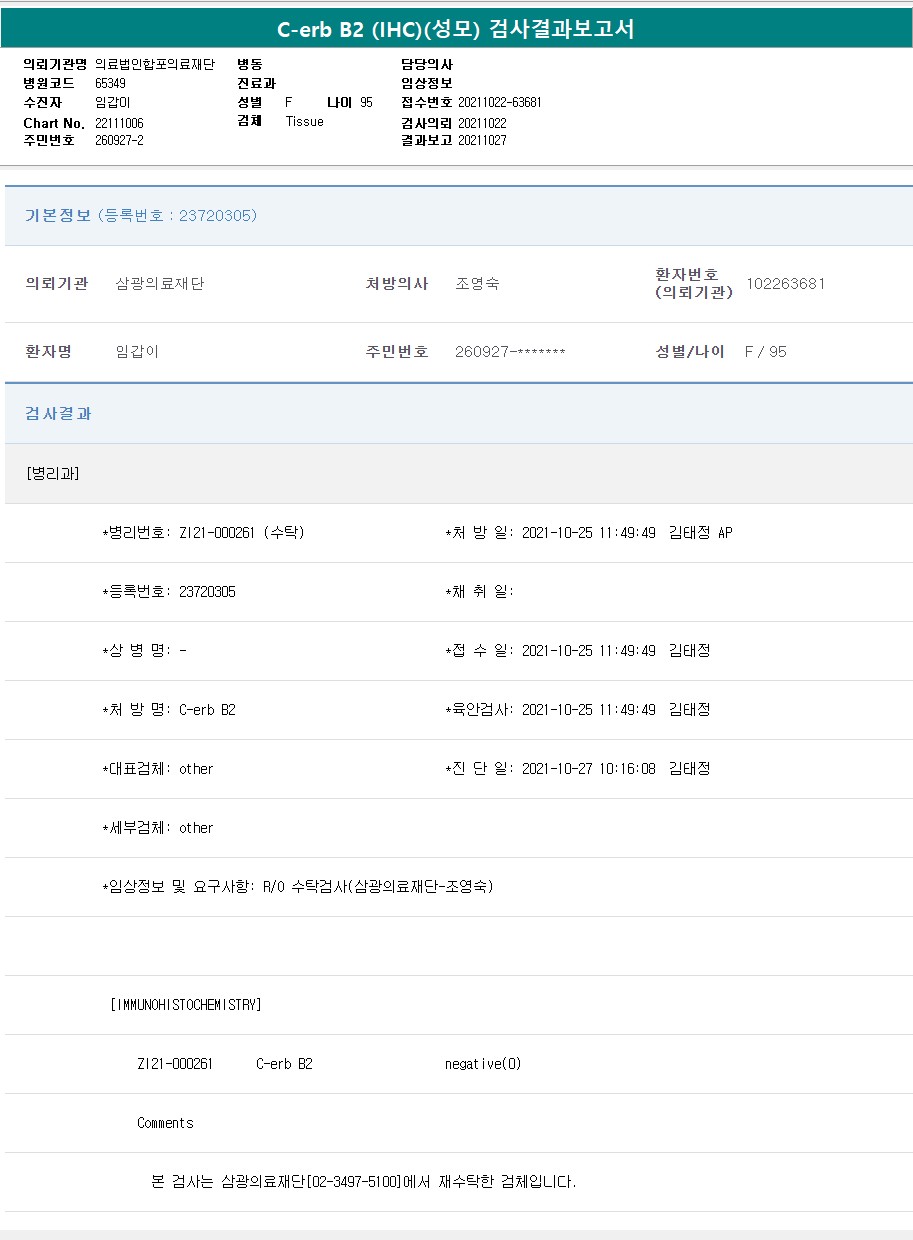The image size is (913, 1240).
Task: Select the [병리과] department label
Action: coord(53,474)
